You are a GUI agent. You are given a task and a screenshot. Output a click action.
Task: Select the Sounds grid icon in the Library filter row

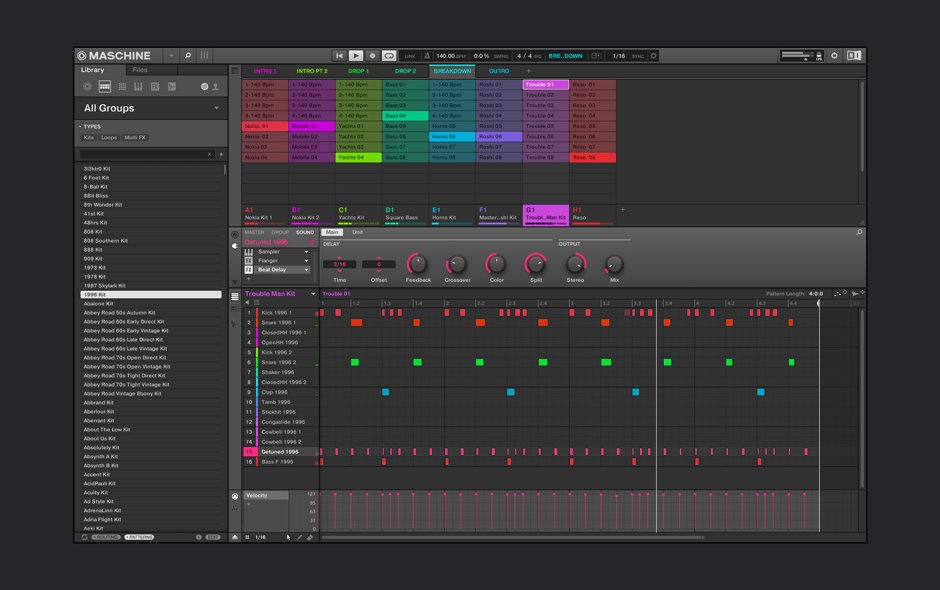(122, 87)
